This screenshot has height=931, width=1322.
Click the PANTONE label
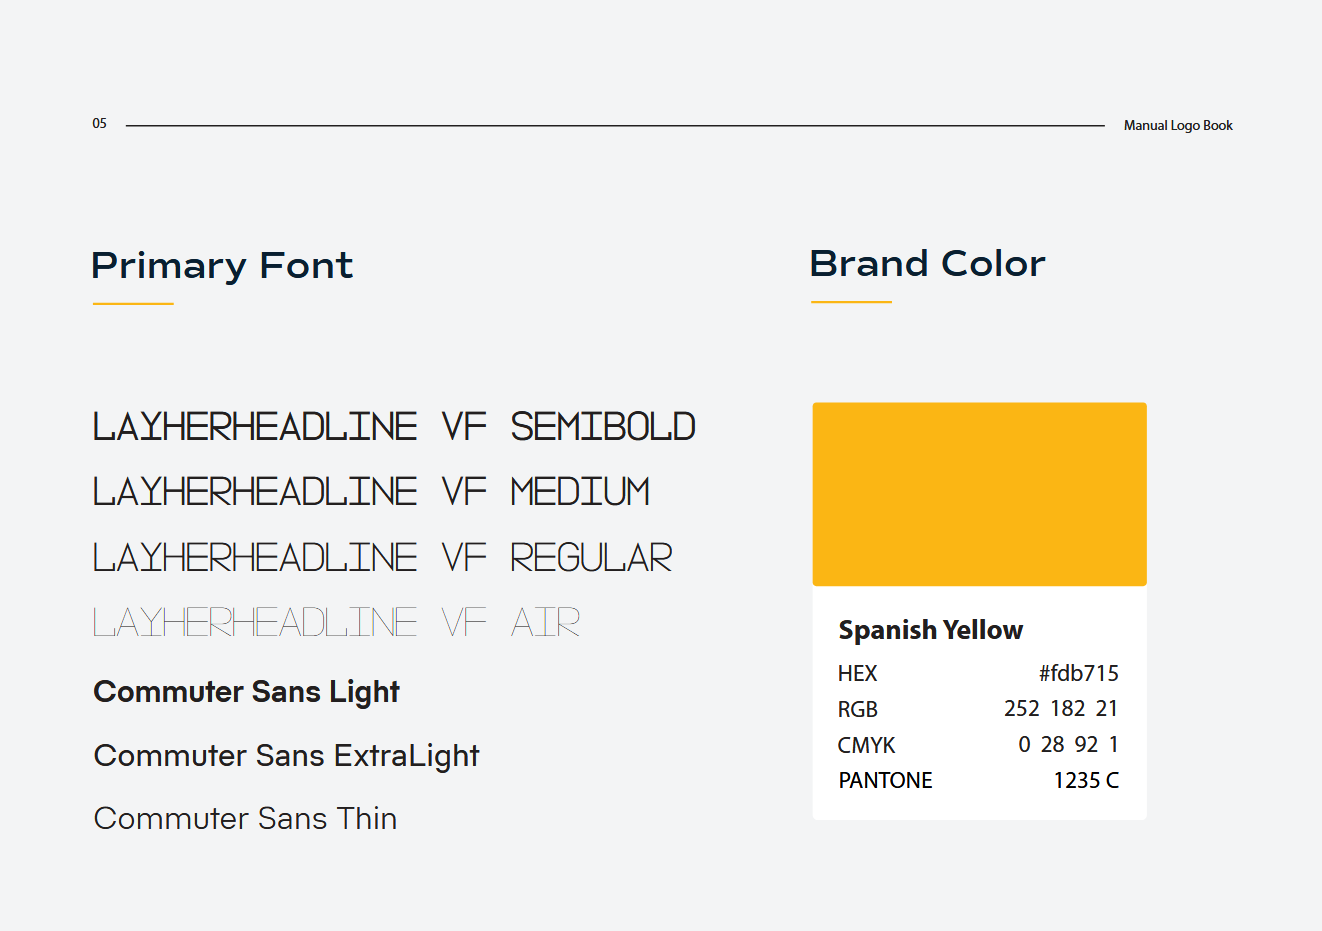click(x=885, y=781)
